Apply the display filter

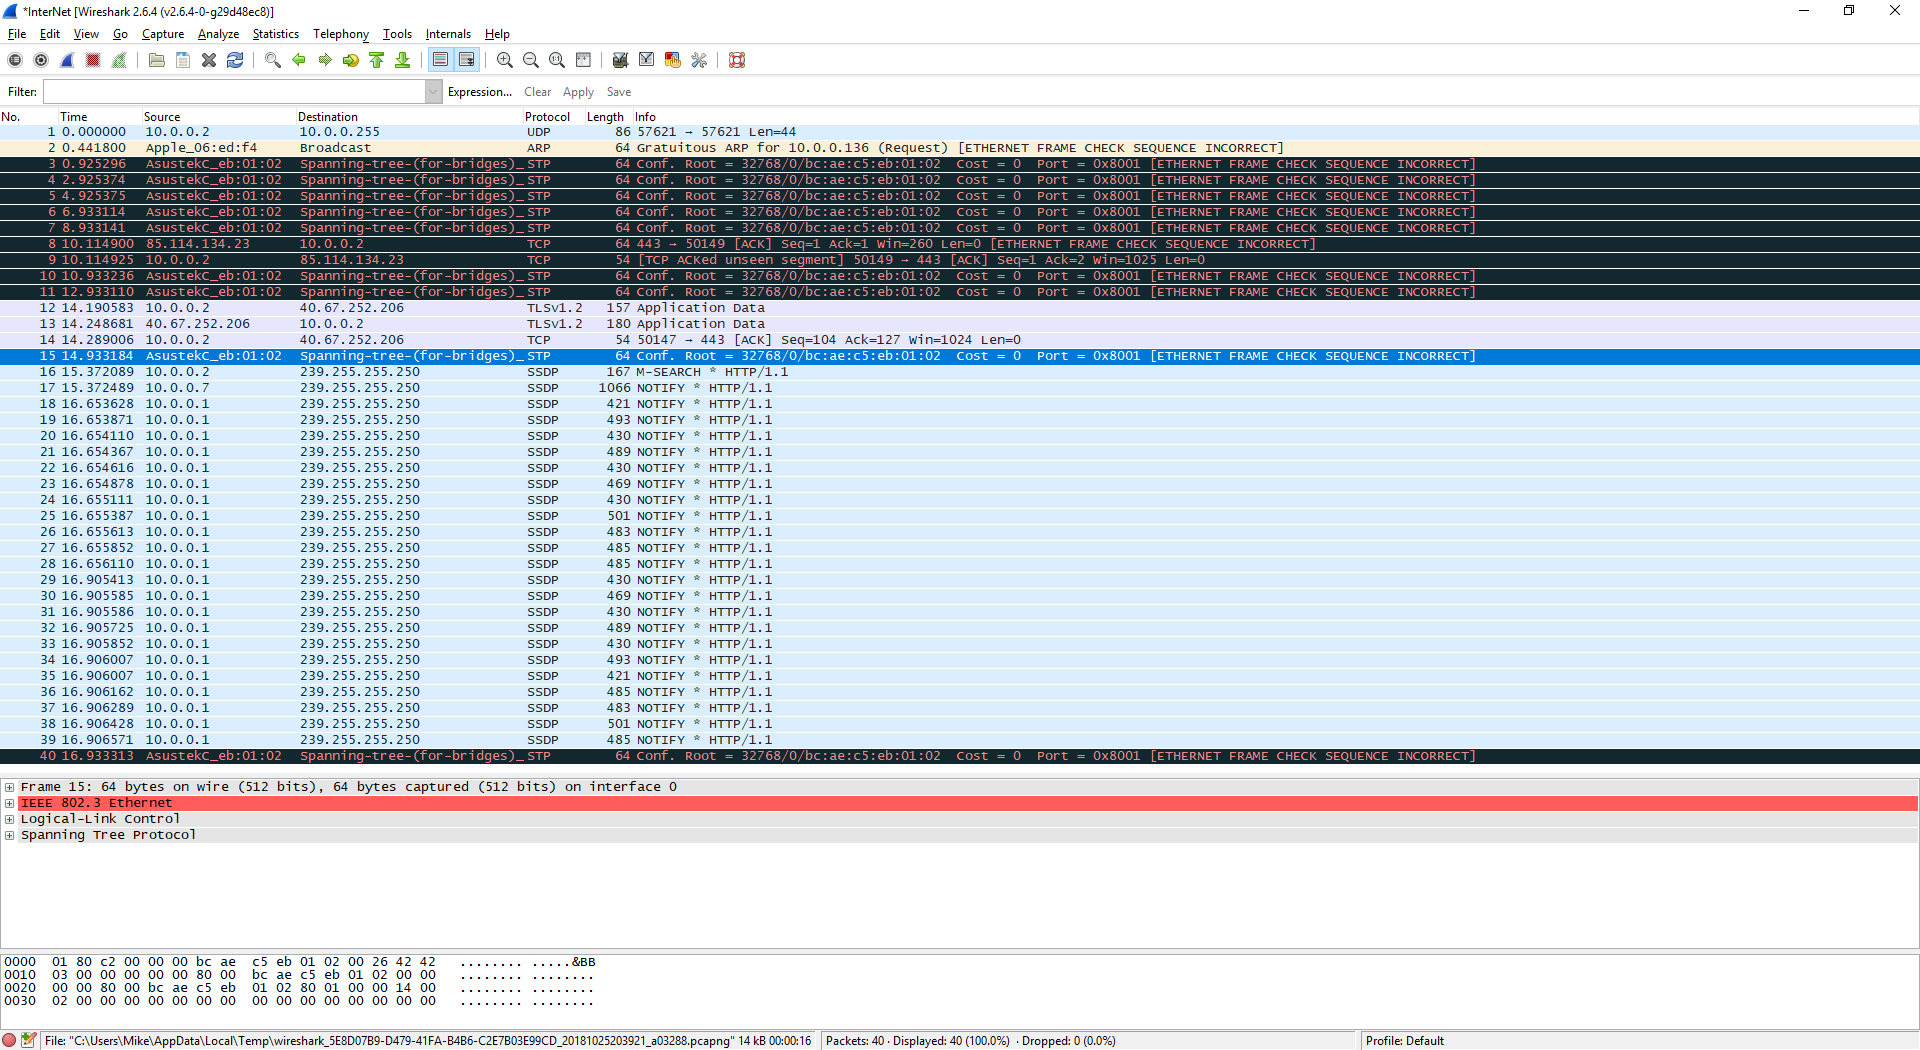pyautogui.click(x=578, y=92)
